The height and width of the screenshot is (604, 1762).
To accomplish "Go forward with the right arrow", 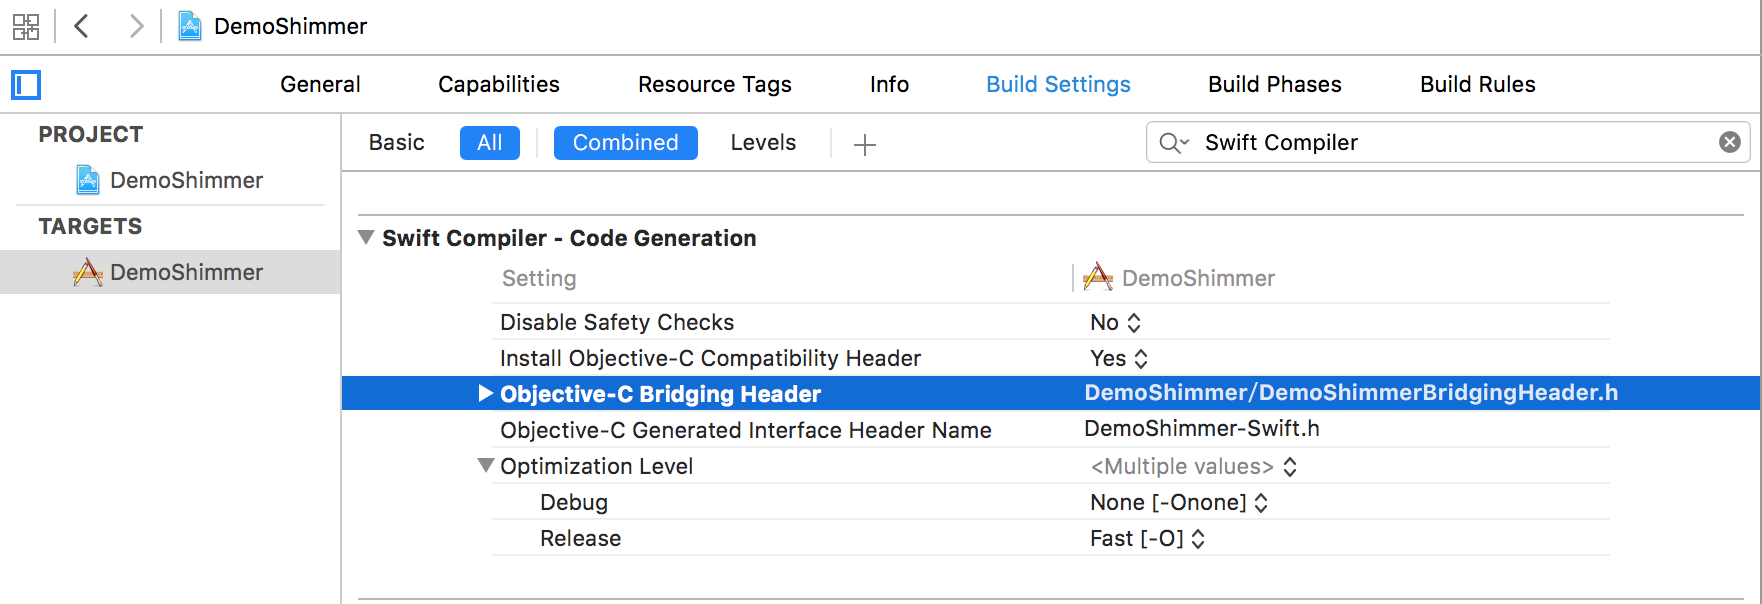I will (136, 26).
